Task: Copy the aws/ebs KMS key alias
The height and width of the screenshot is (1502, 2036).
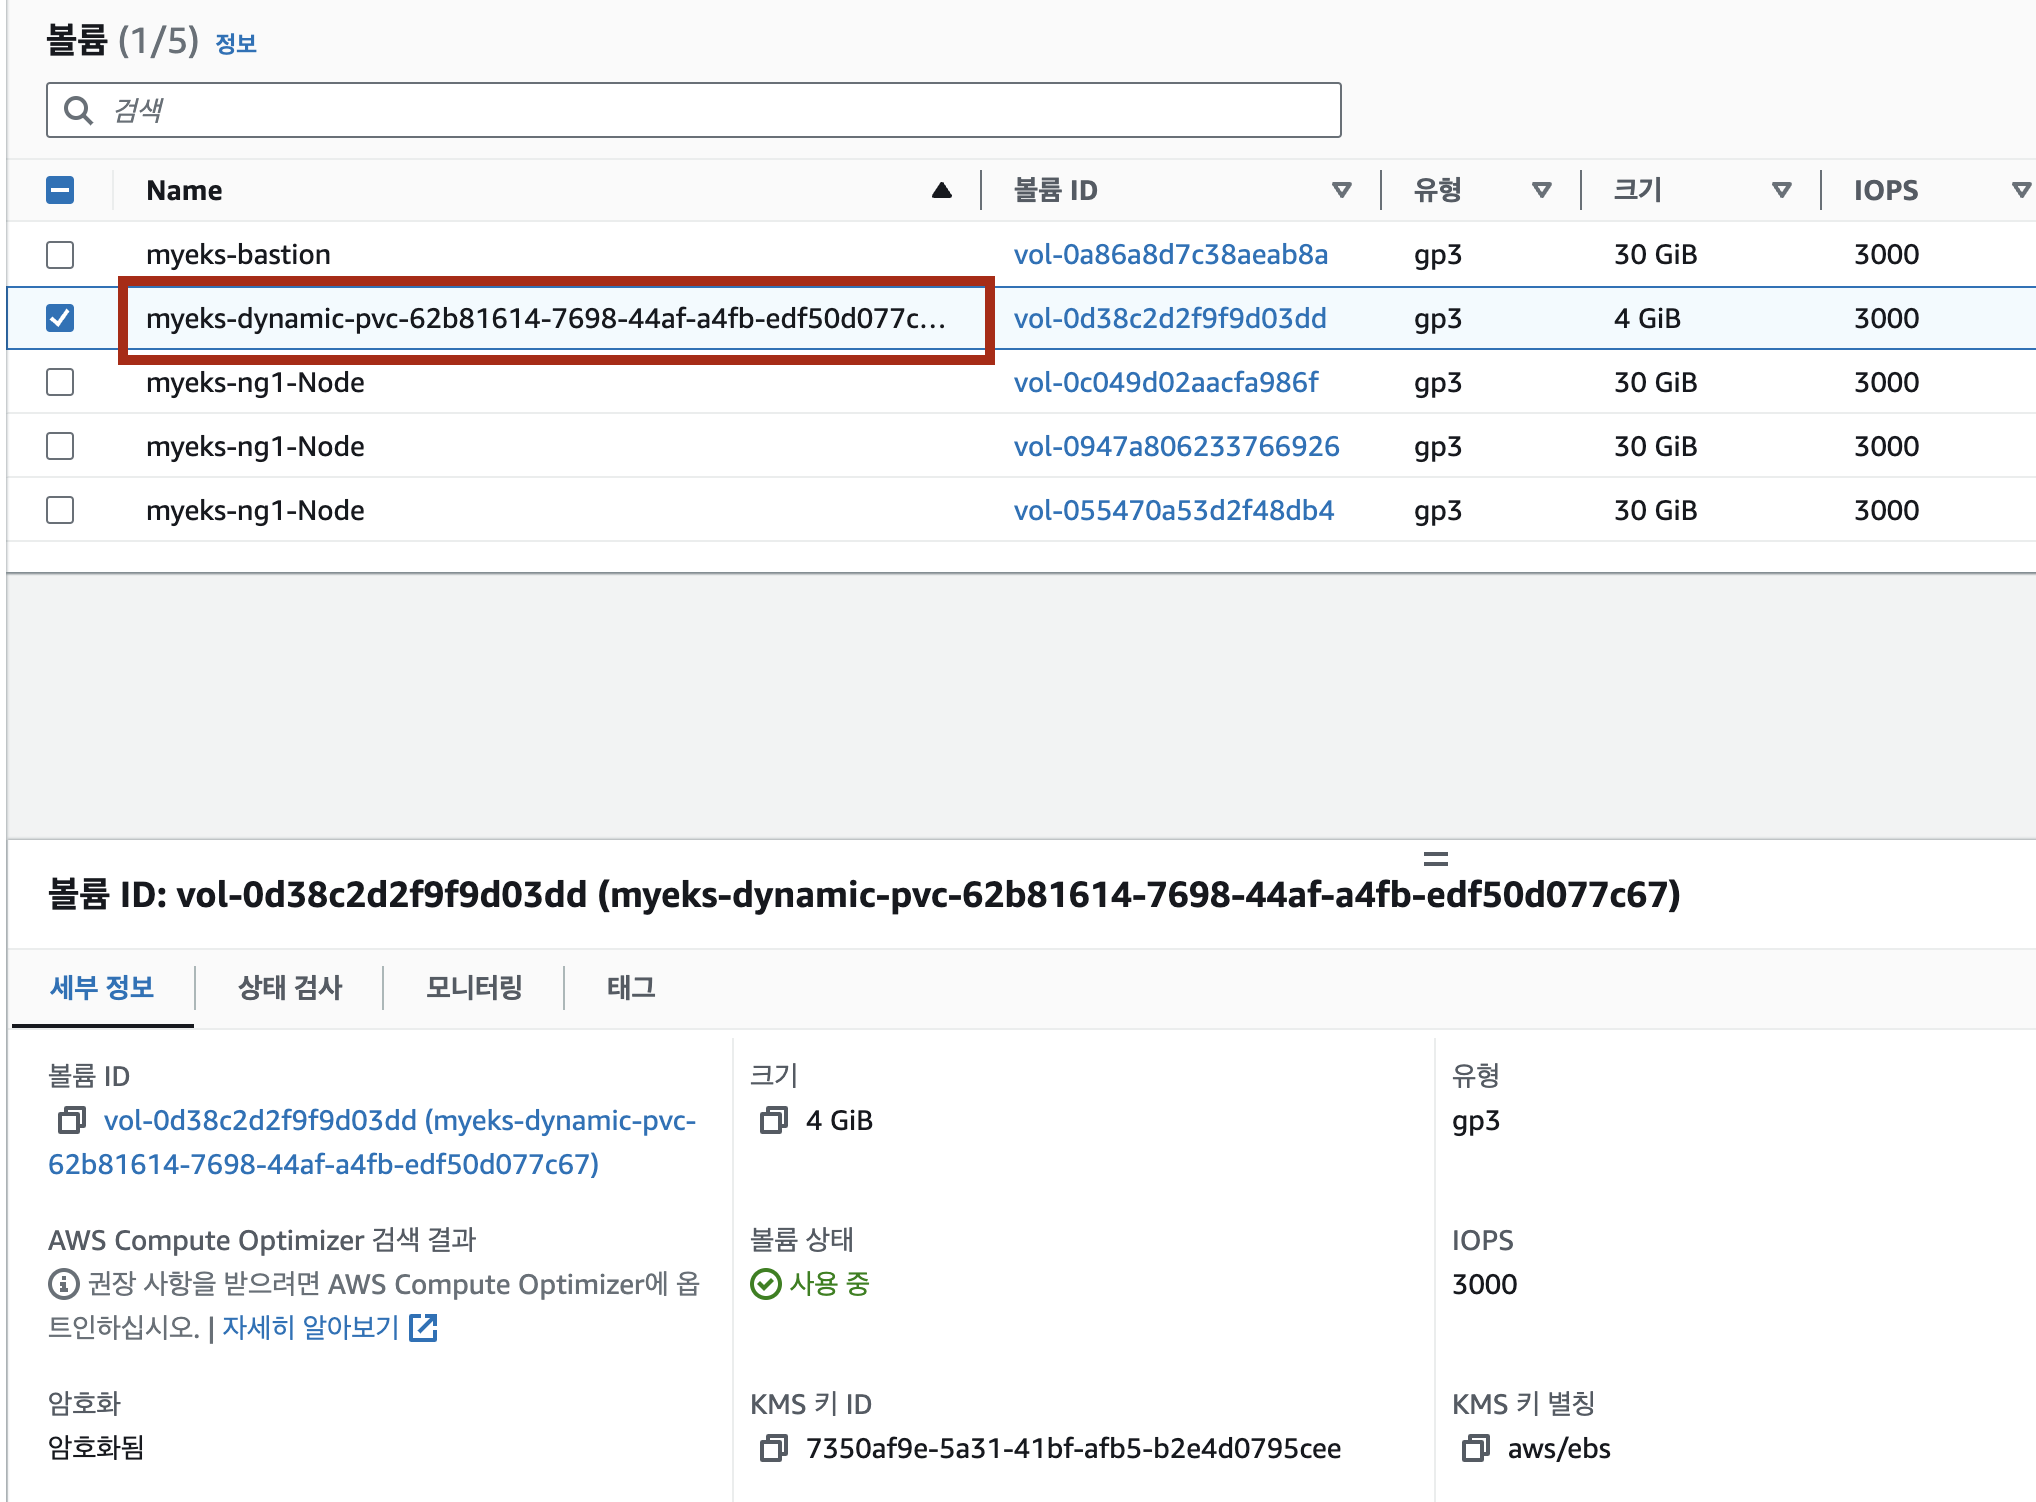Action: tap(1475, 1448)
